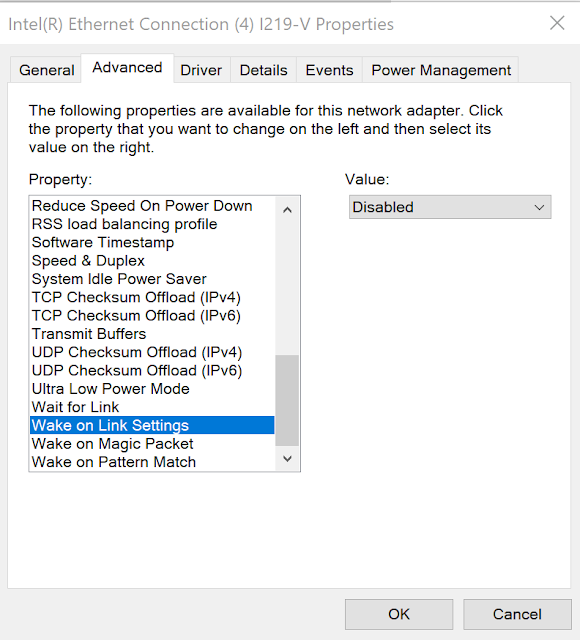The width and height of the screenshot is (580, 640).
Task: Click the highlighted Wake on Link Settings
Action: coord(152,425)
